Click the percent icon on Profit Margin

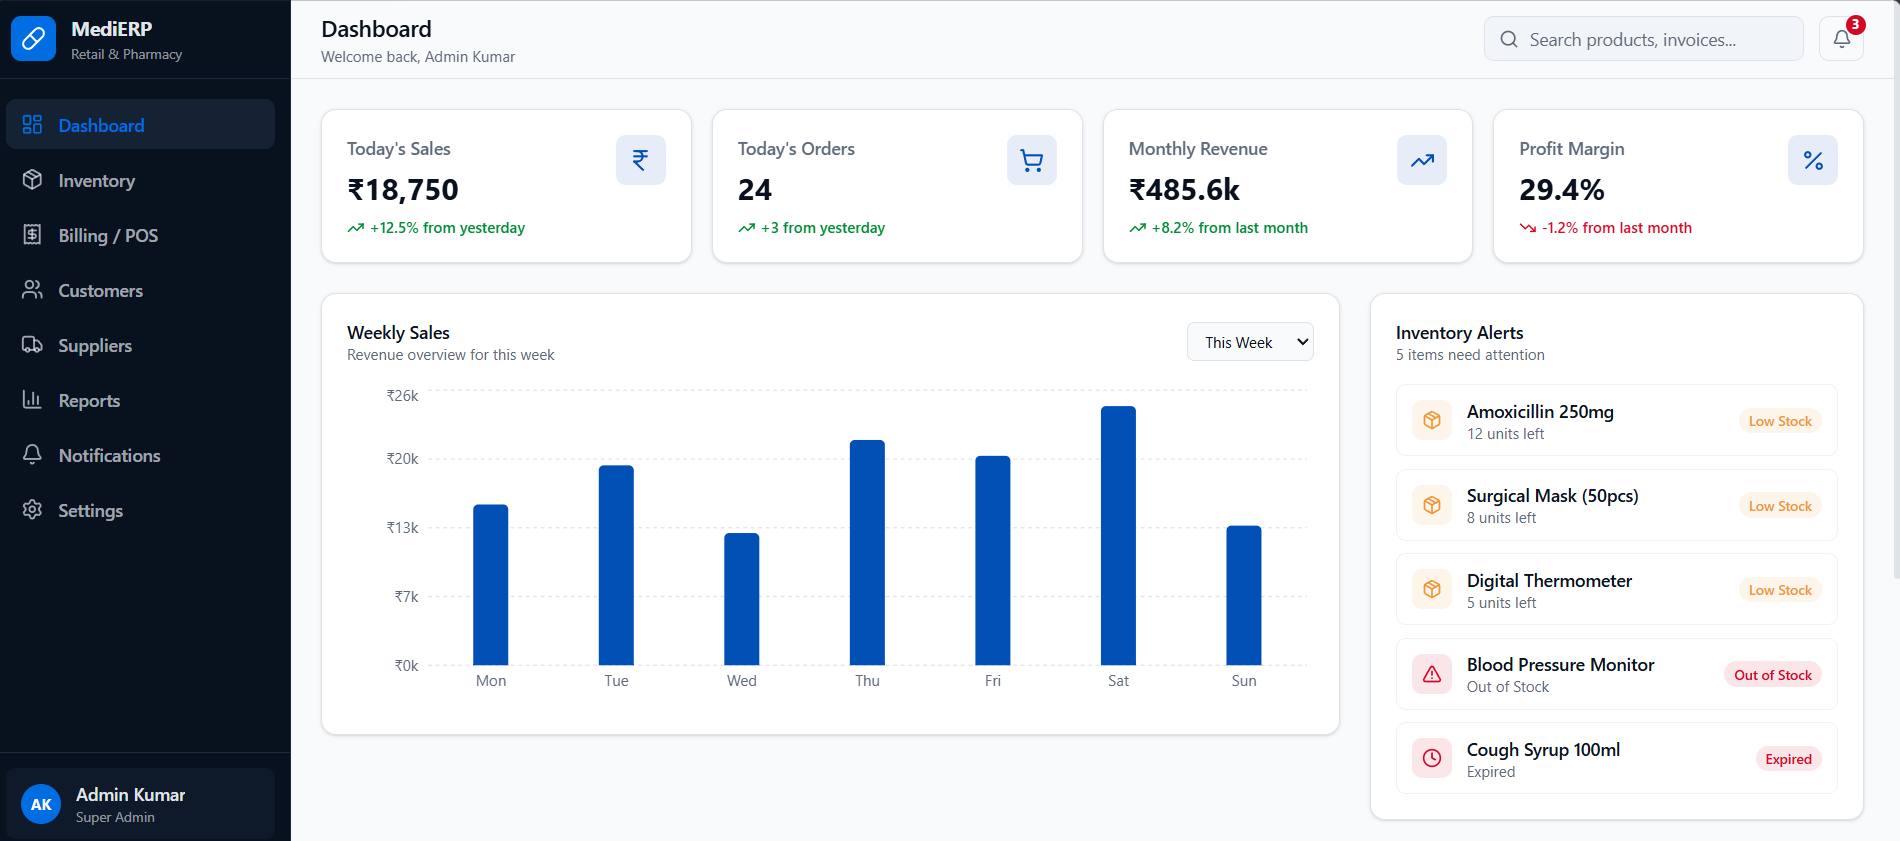coord(1813,160)
